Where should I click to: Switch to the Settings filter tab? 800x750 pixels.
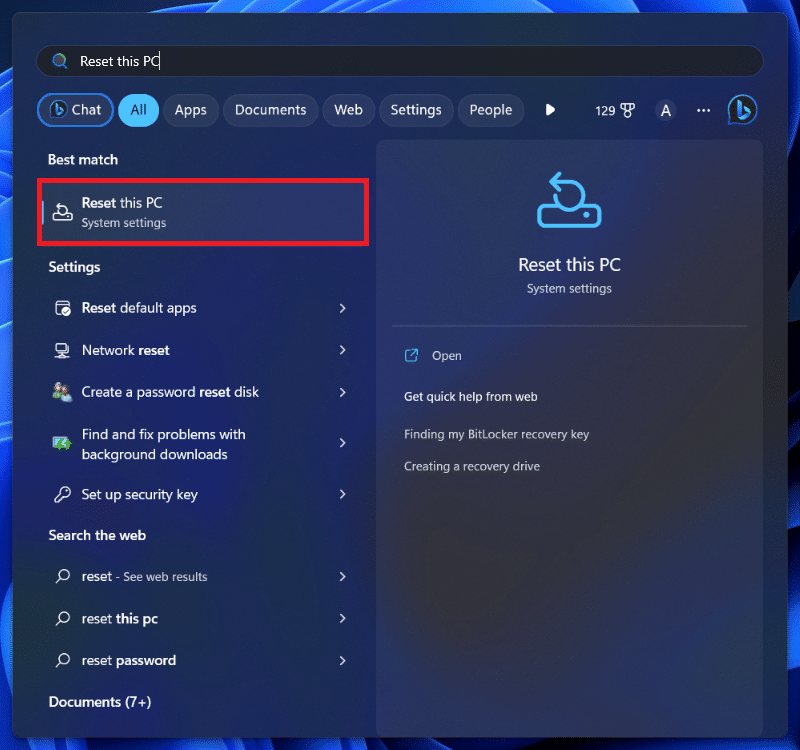(416, 110)
